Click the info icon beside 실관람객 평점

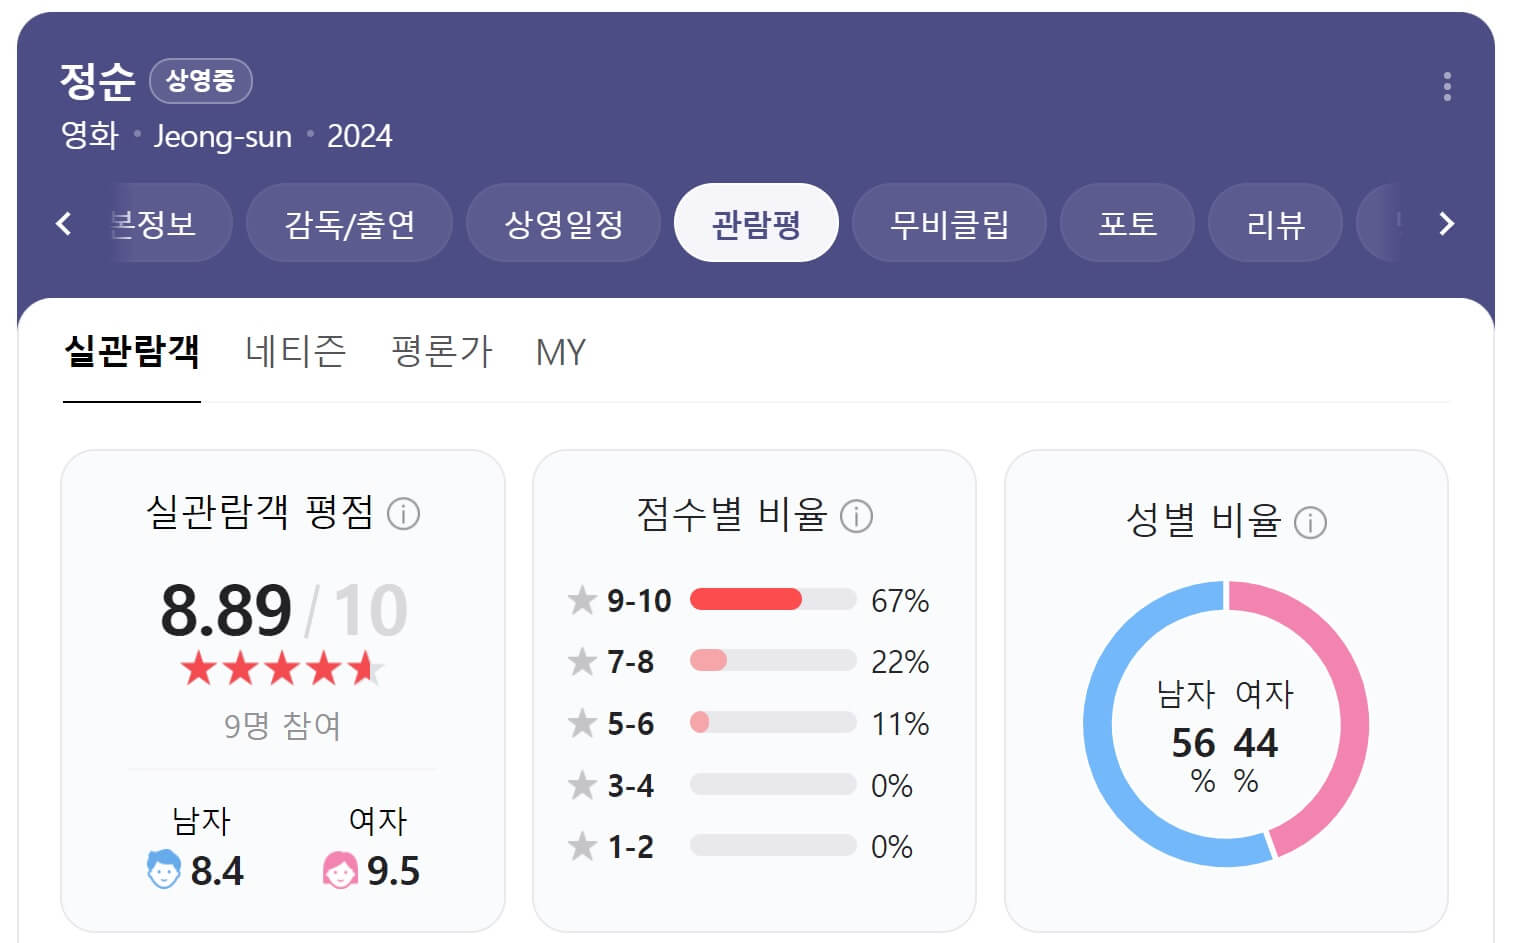[x=402, y=513]
